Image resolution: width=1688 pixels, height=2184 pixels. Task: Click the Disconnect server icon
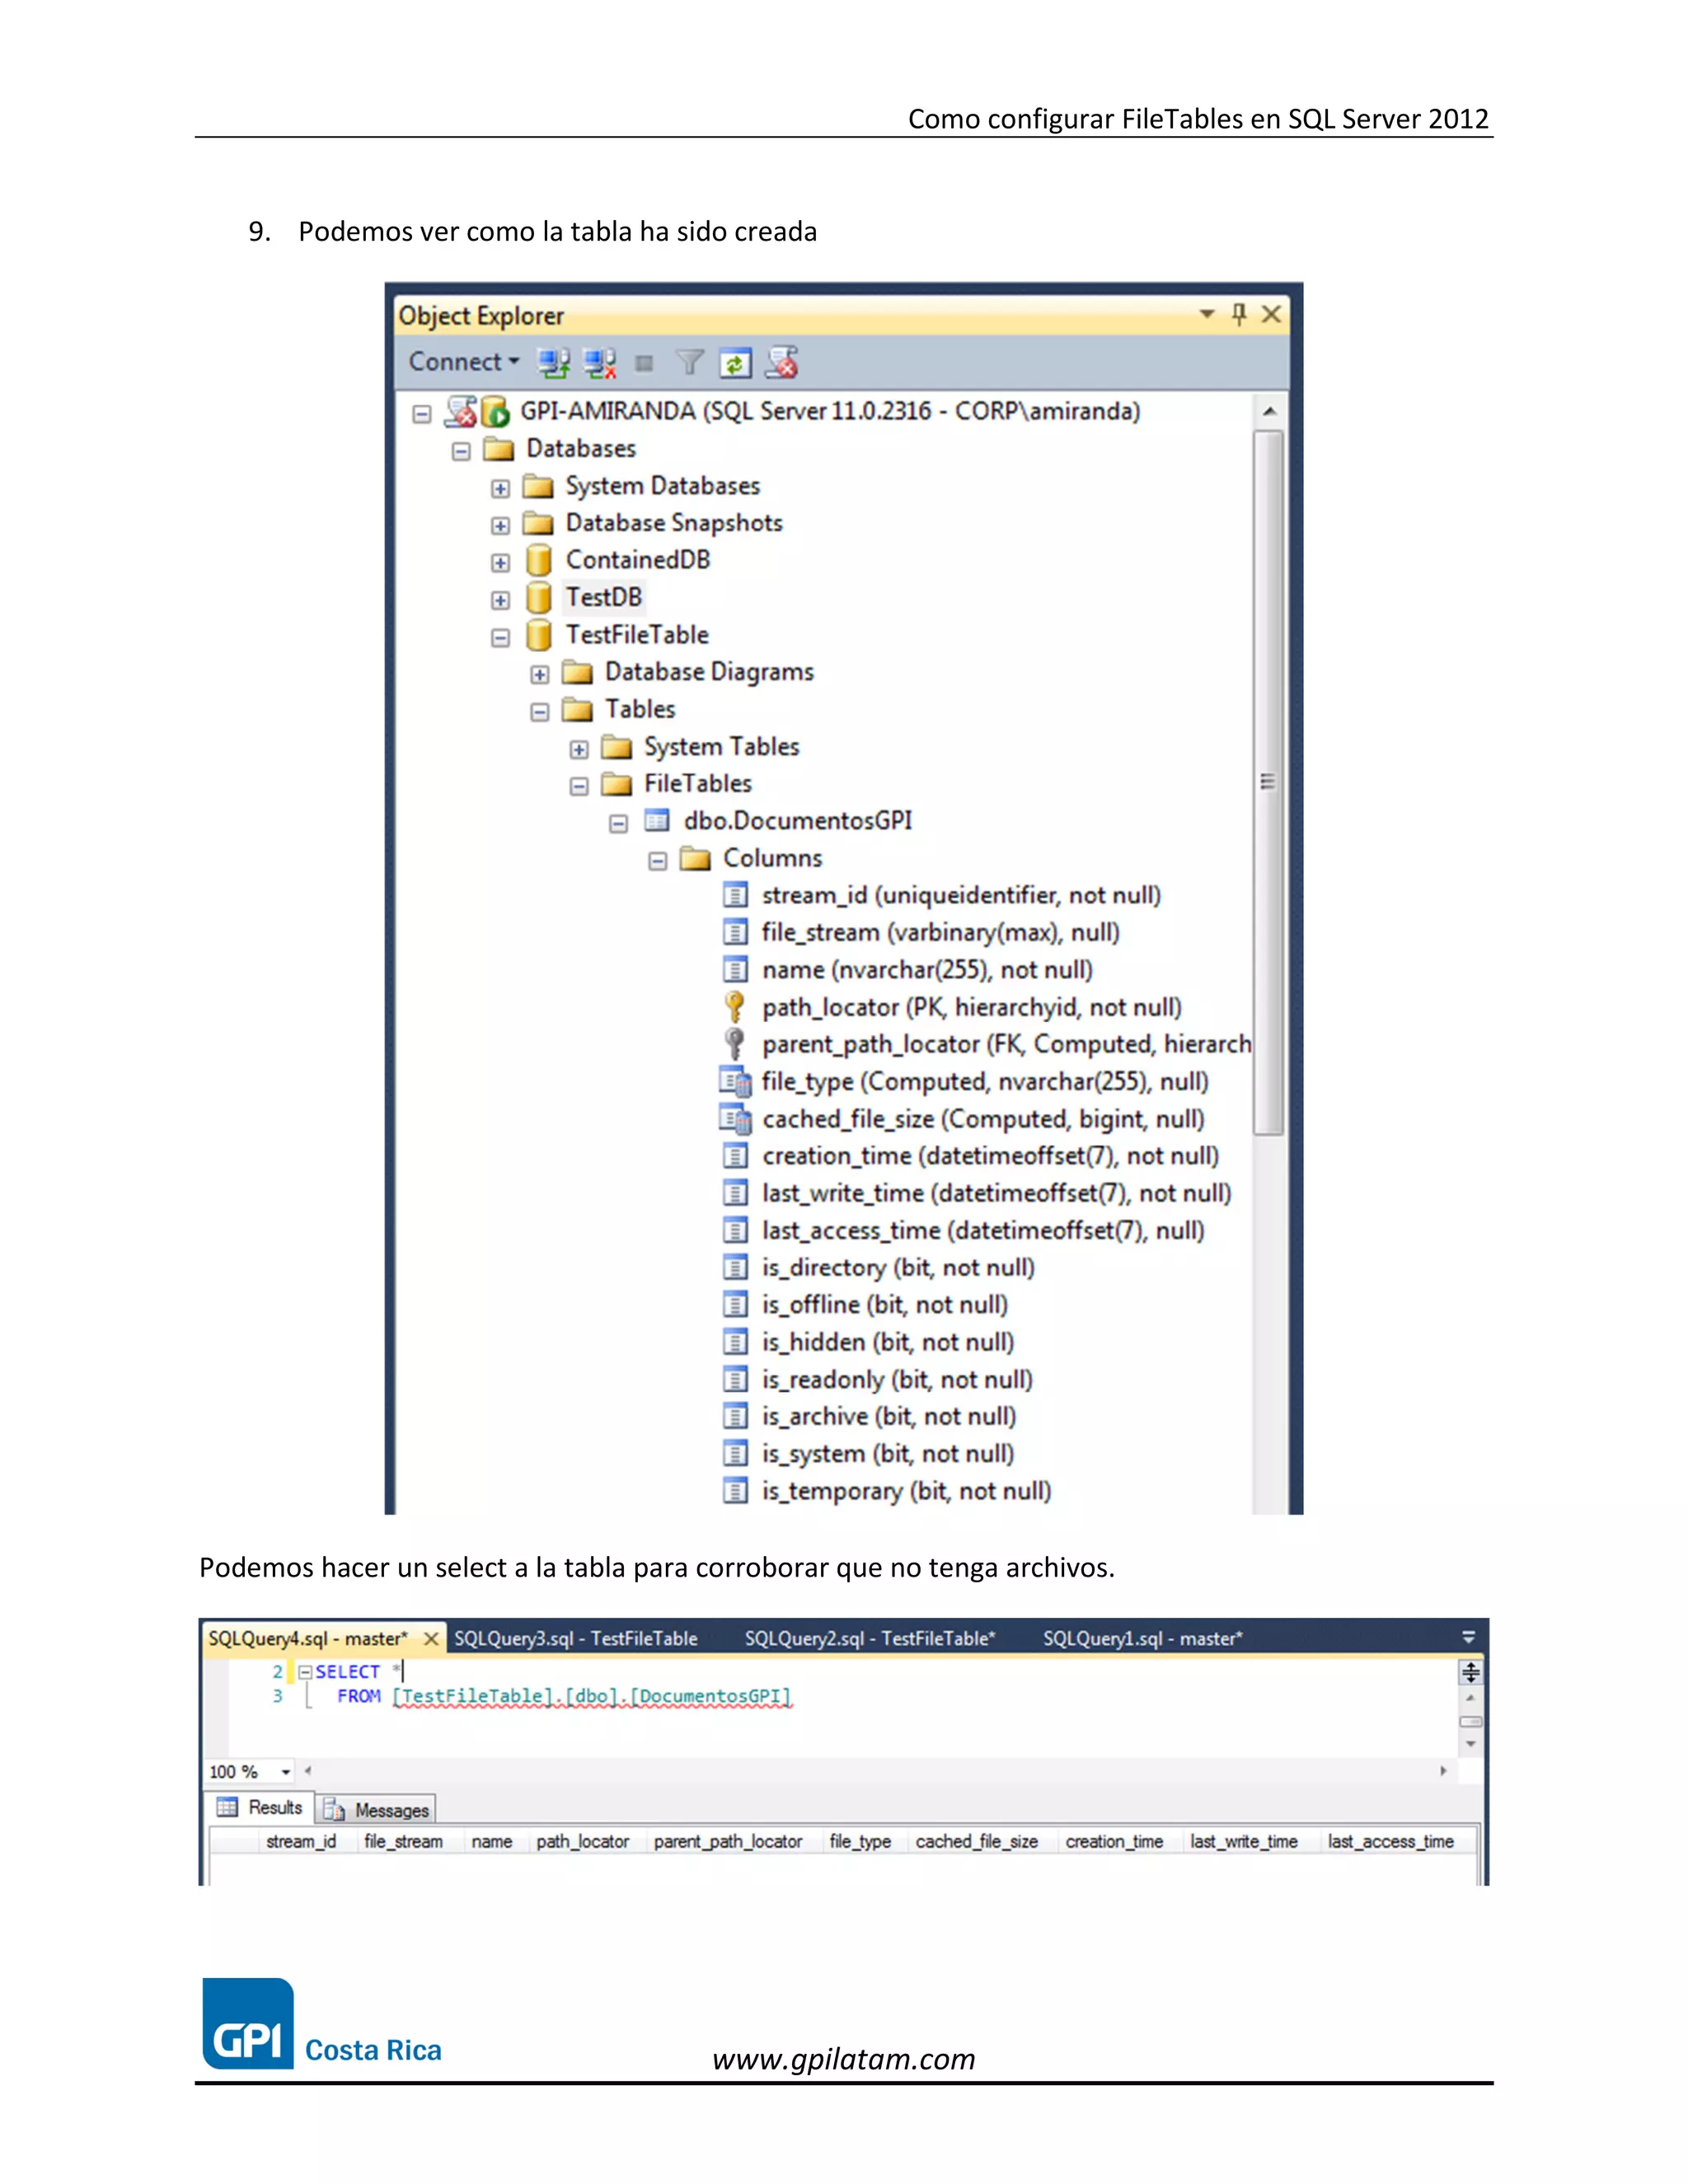pyautogui.click(x=600, y=363)
